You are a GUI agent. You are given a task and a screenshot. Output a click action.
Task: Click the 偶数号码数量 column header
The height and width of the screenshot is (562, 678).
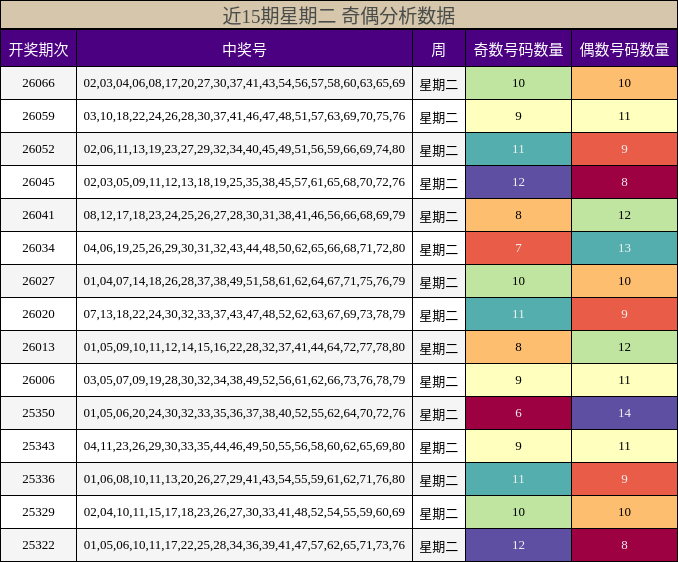624,49
